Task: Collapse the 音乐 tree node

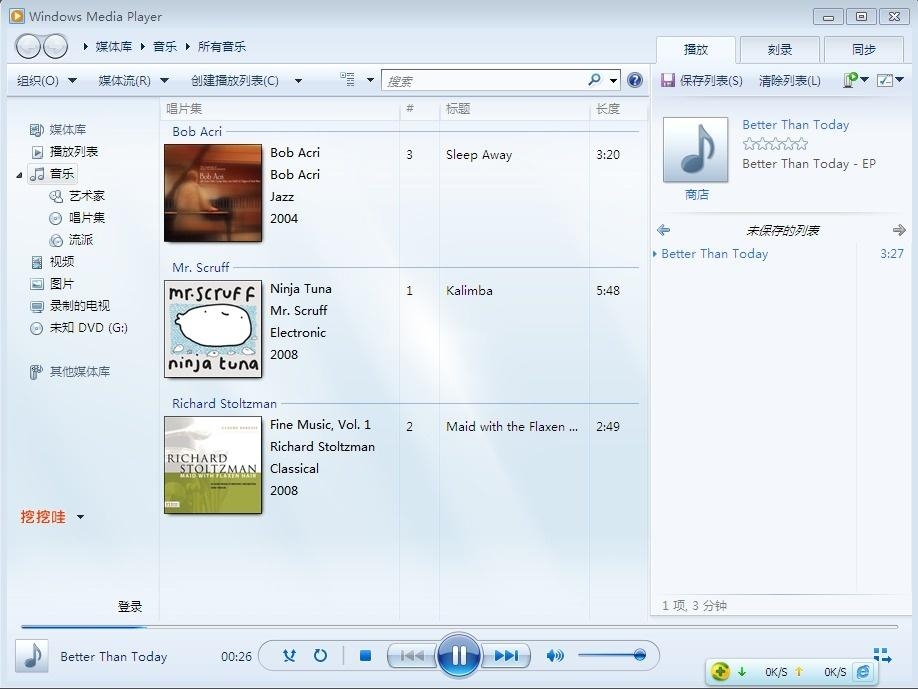Action: tap(20, 175)
